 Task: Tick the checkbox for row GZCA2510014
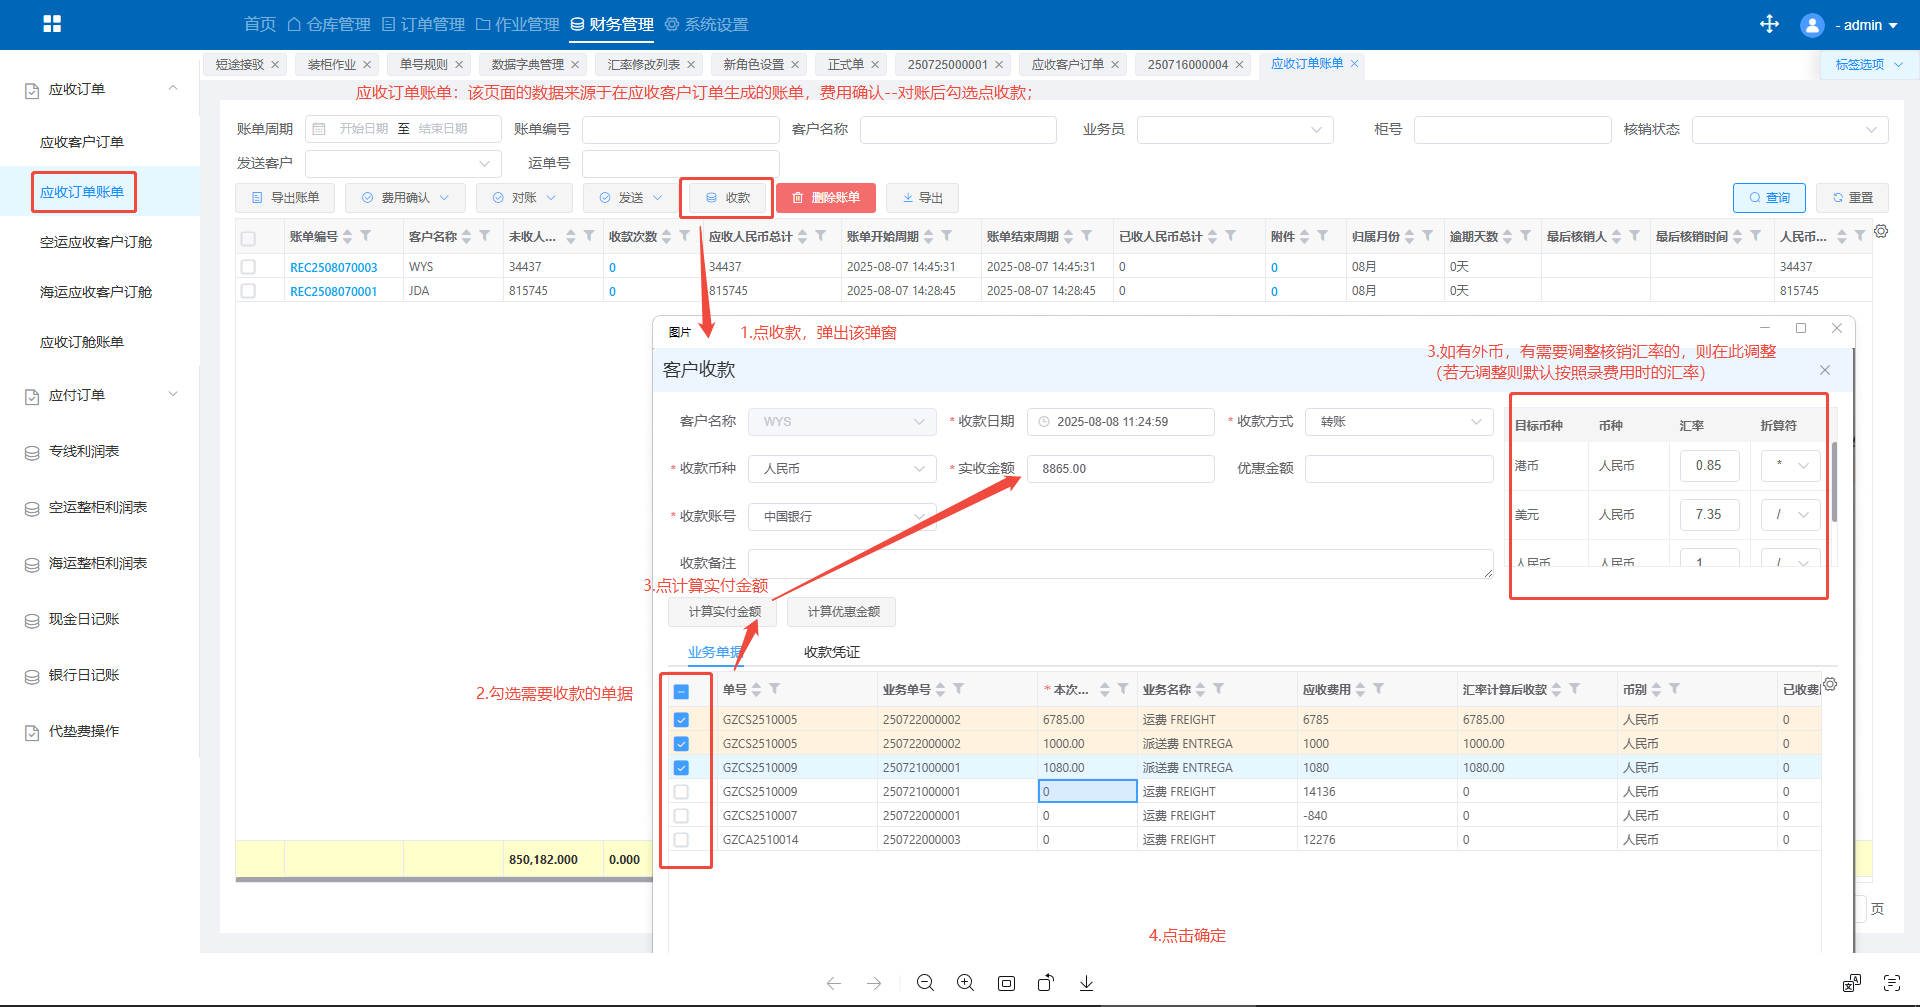(681, 840)
